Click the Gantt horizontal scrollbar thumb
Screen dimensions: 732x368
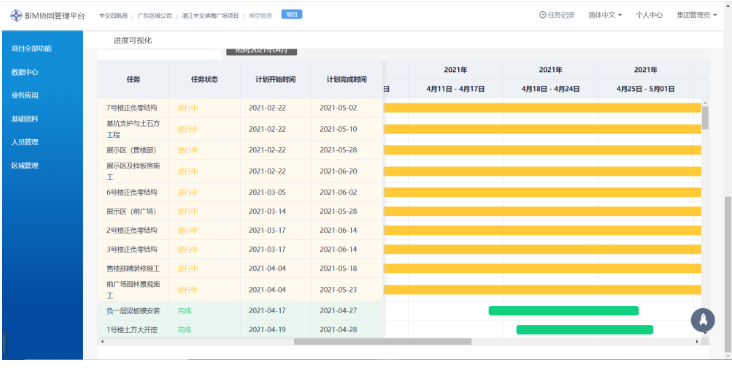pos(382,342)
